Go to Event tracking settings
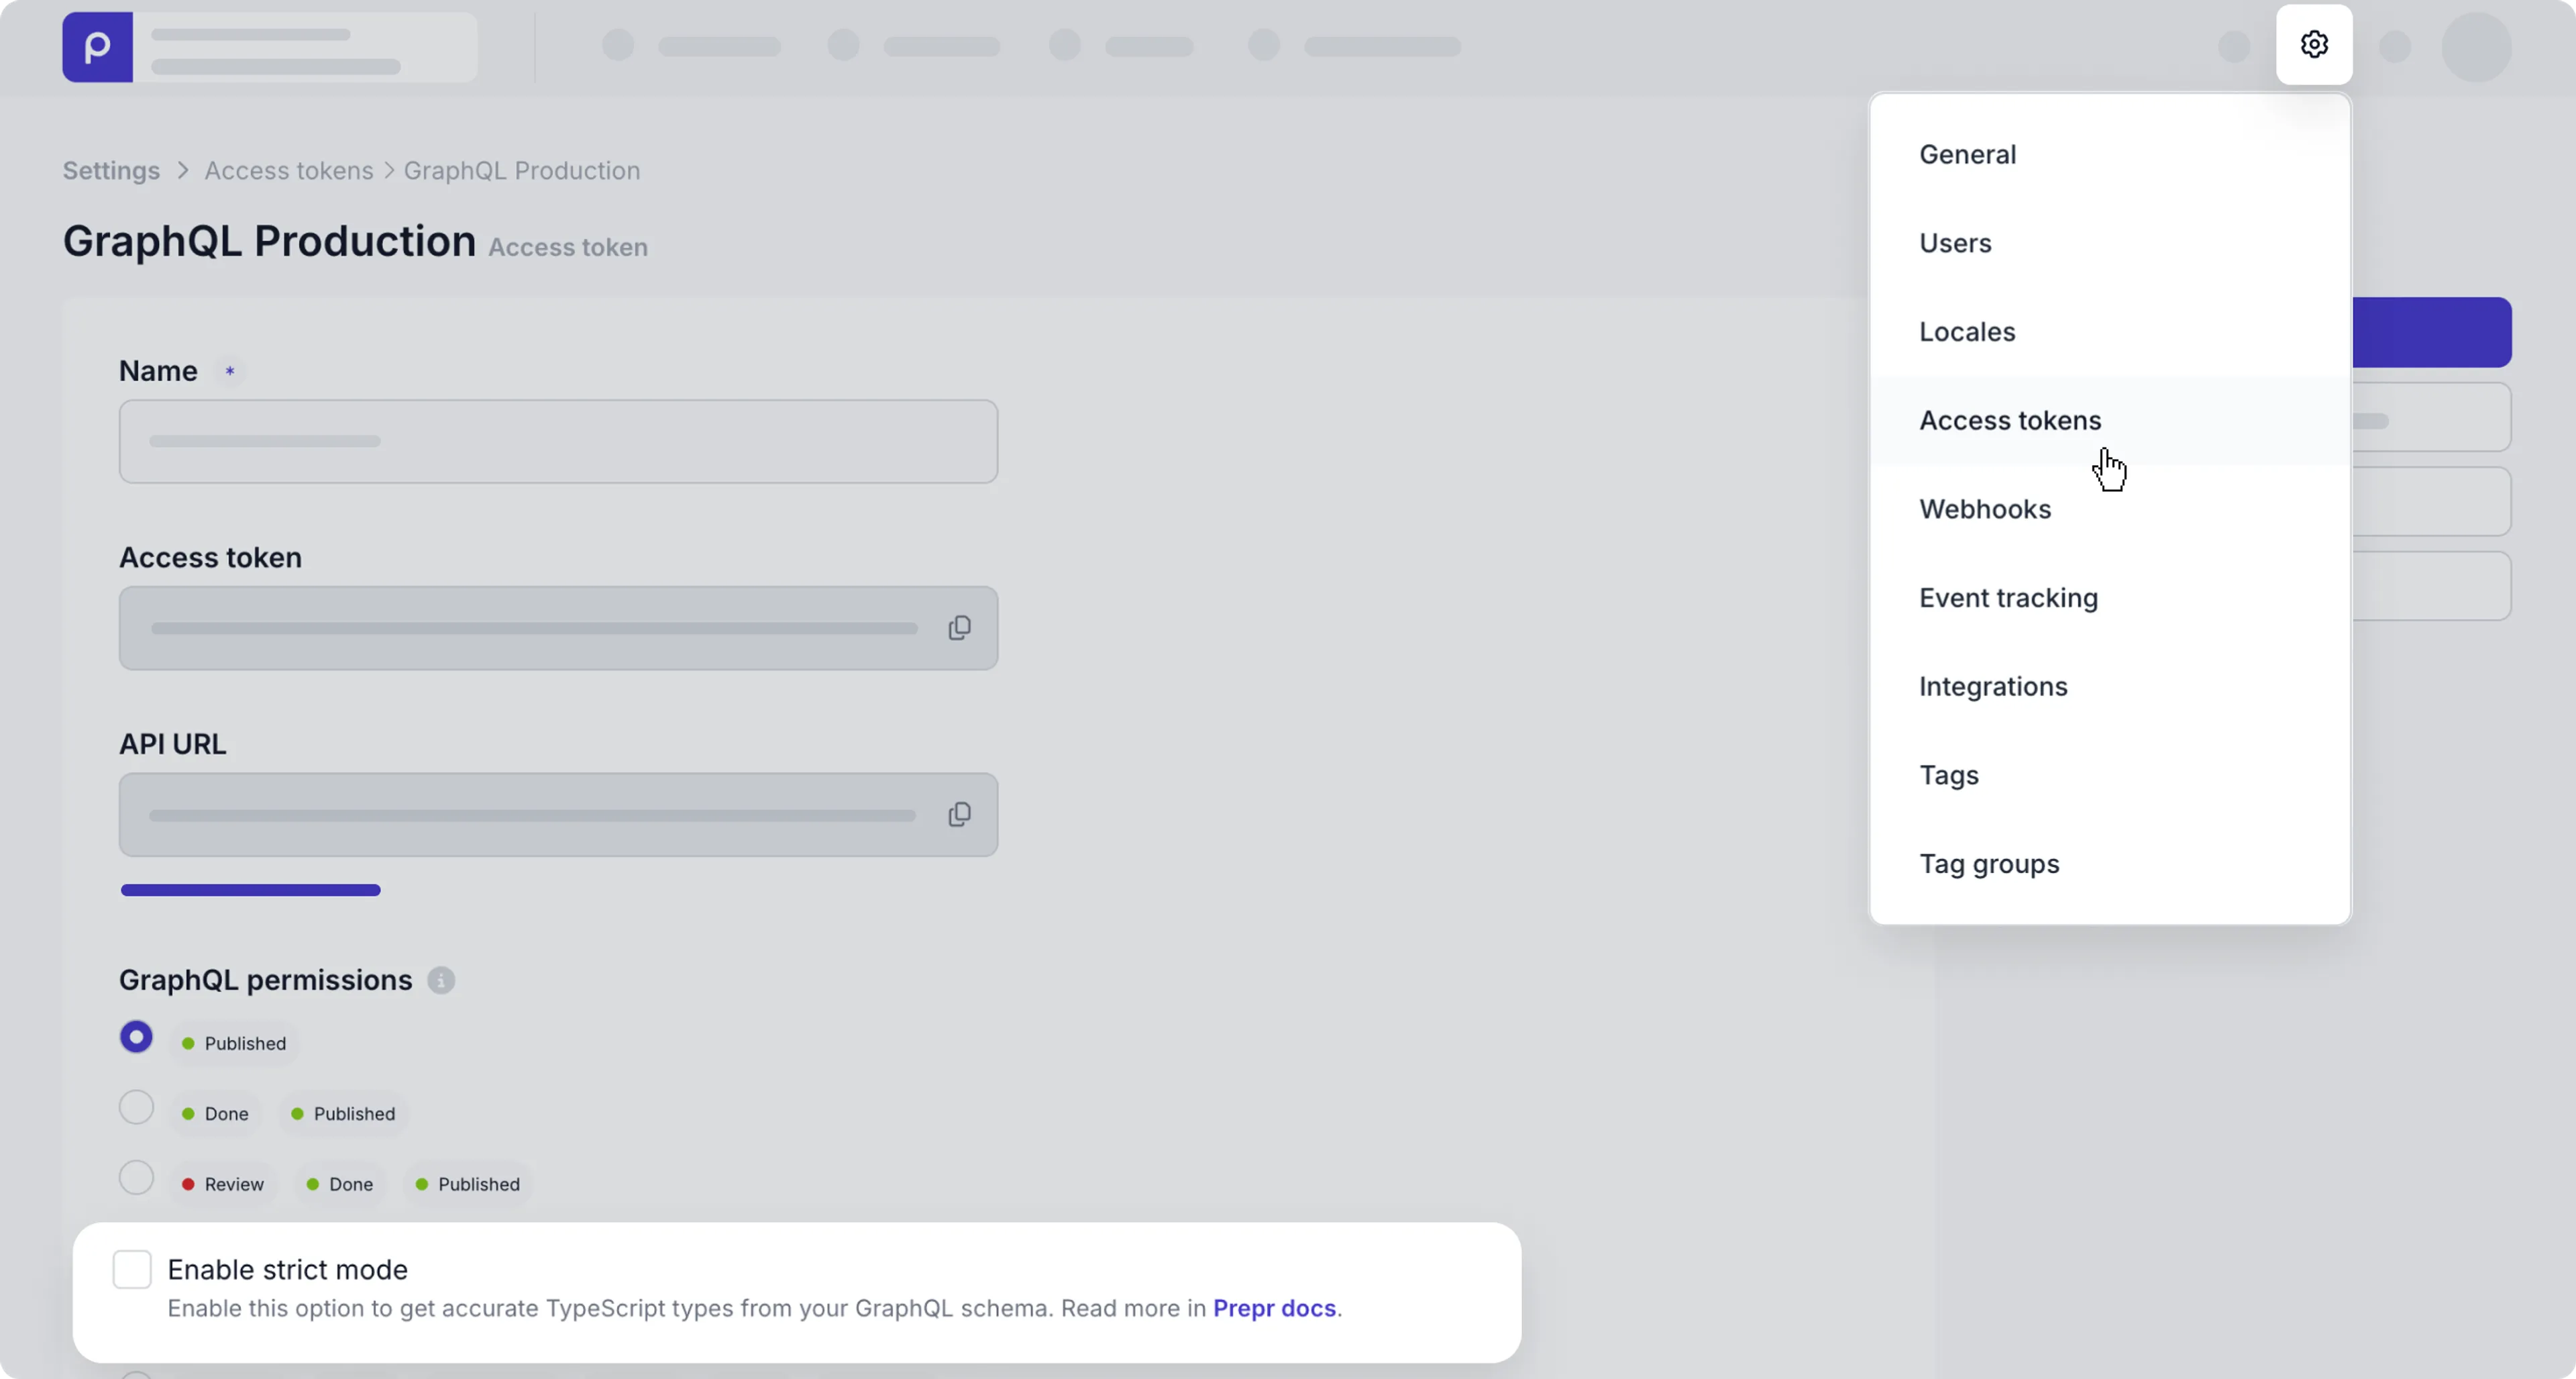The image size is (2576, 1379). click(x=2008, y=598)
